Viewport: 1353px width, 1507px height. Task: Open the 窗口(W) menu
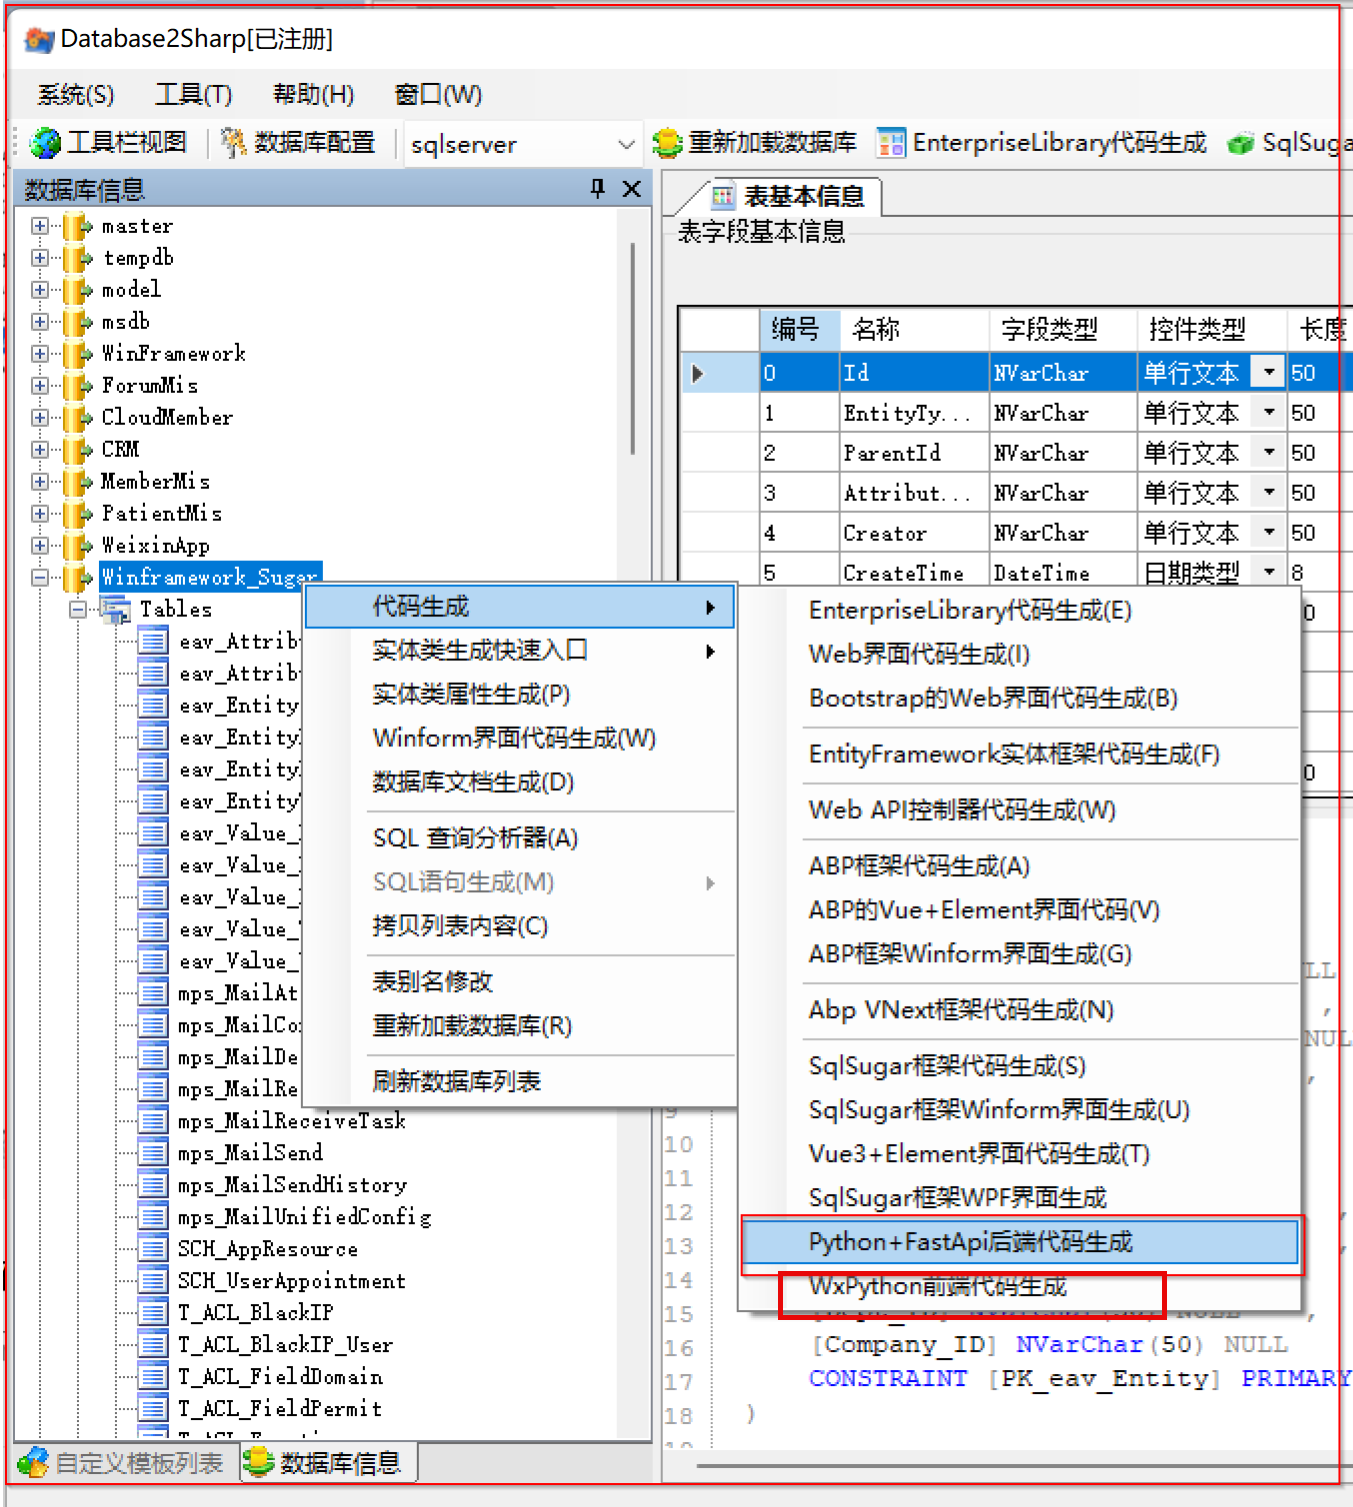[438, 95]
